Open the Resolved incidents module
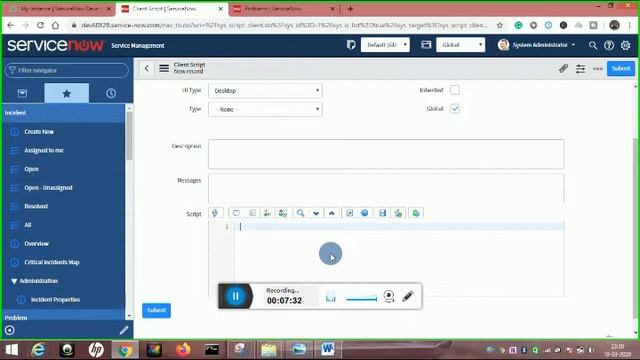 point(36,207)
